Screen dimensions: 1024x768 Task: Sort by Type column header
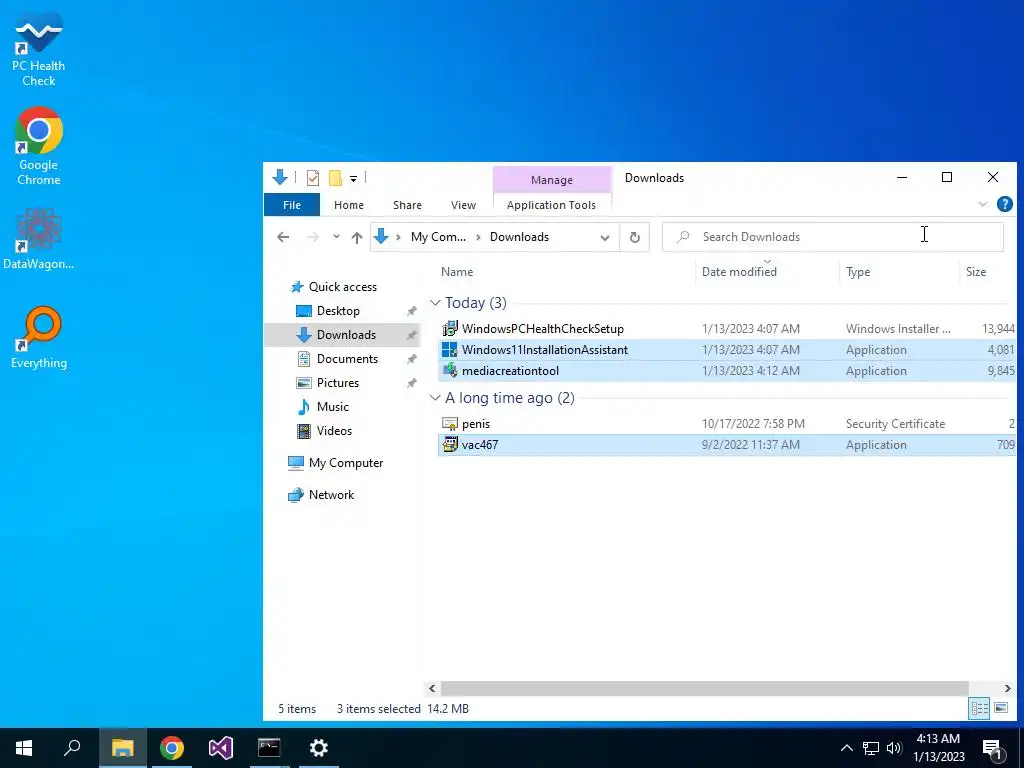coord(899,272)
